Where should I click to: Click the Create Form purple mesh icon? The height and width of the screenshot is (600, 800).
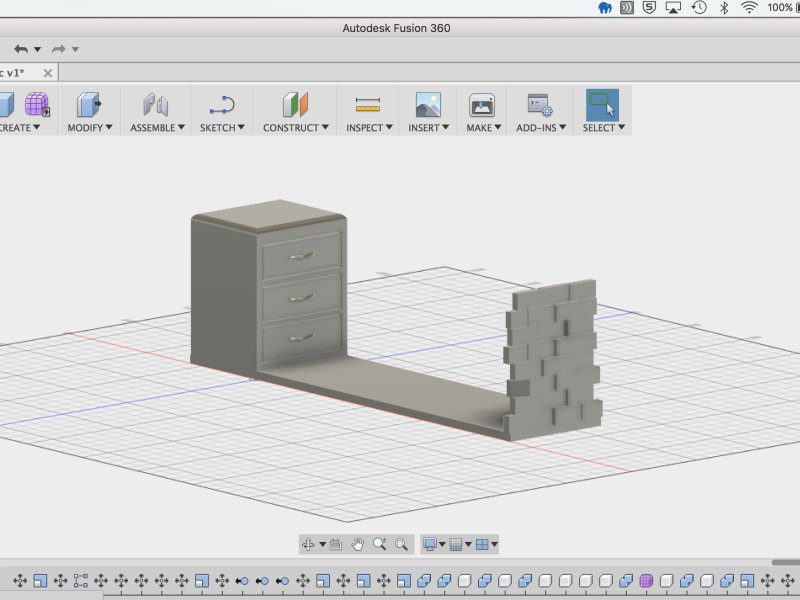coord(37,105)
